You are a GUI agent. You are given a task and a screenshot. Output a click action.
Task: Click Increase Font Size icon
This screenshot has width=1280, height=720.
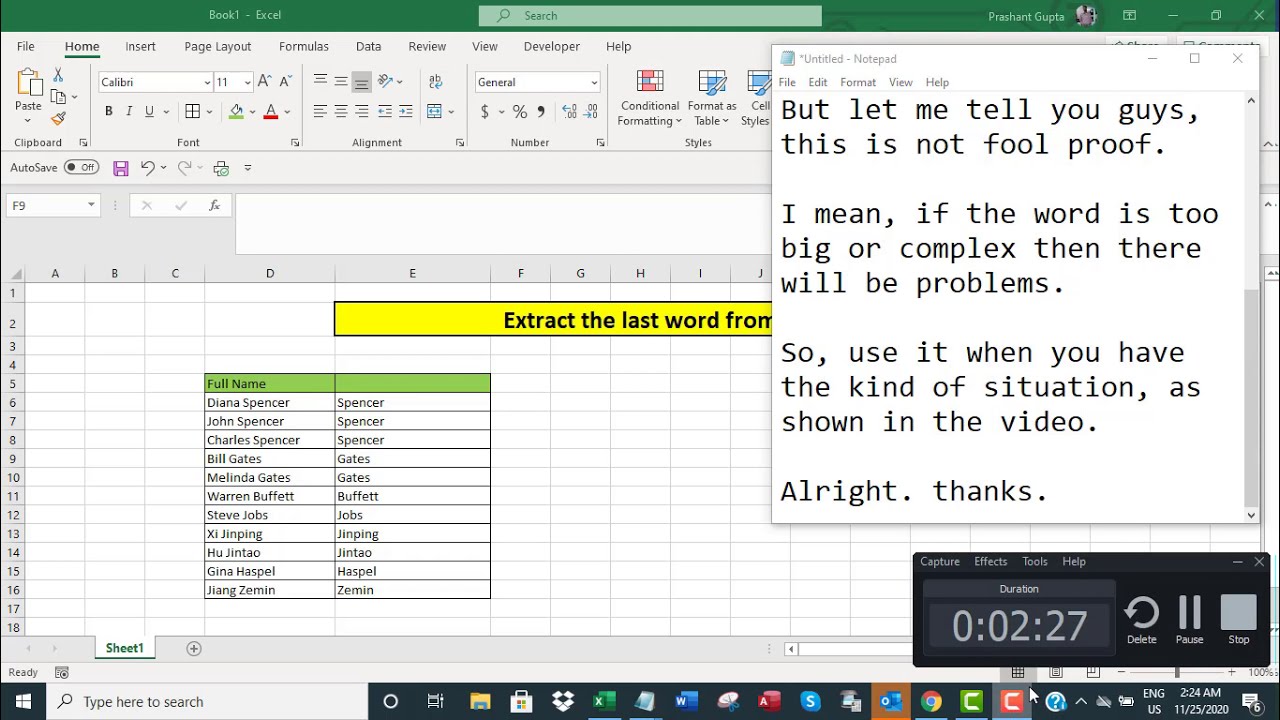(264, 82)
